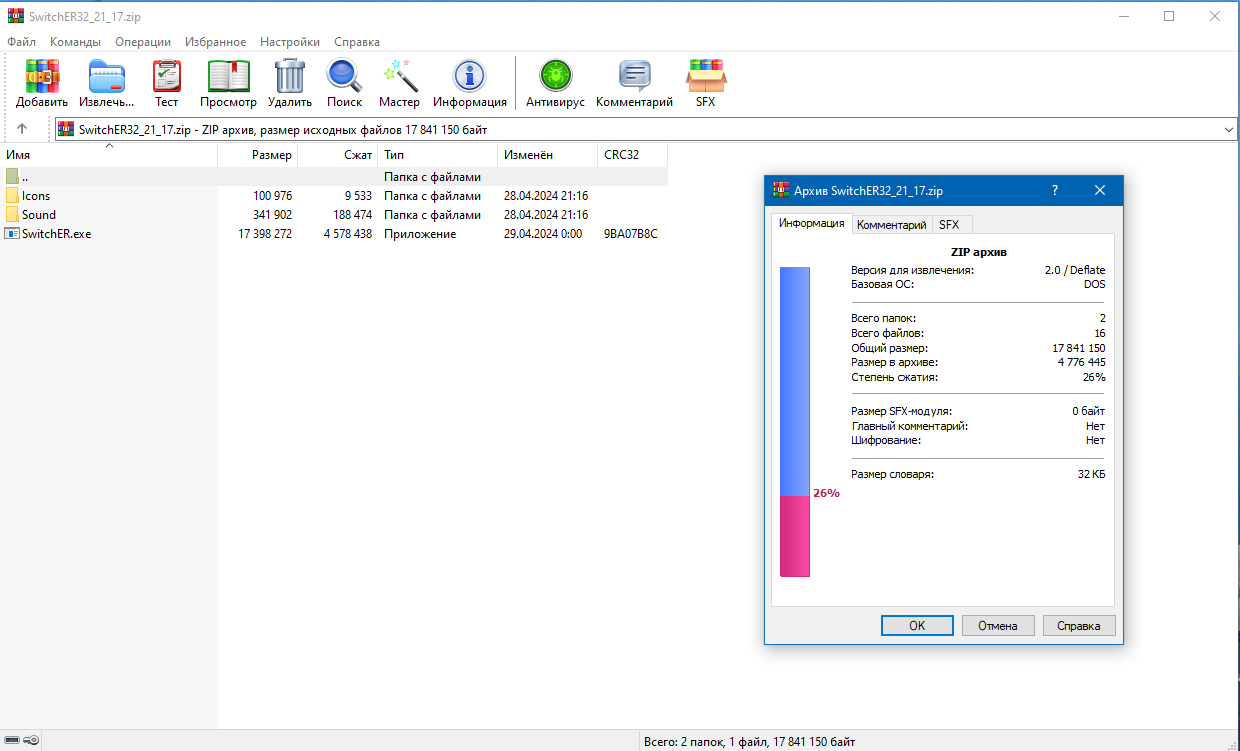Open the Операции menu
The width and height of the screenshot is (1240, 751).
pyautogui.click(x=143, y=42)
